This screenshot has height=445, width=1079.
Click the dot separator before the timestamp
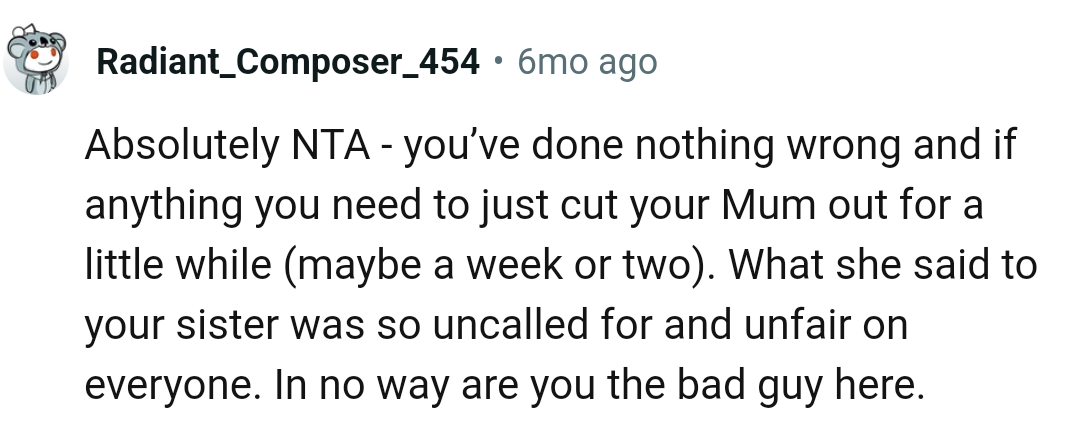(x=497, y=63)
